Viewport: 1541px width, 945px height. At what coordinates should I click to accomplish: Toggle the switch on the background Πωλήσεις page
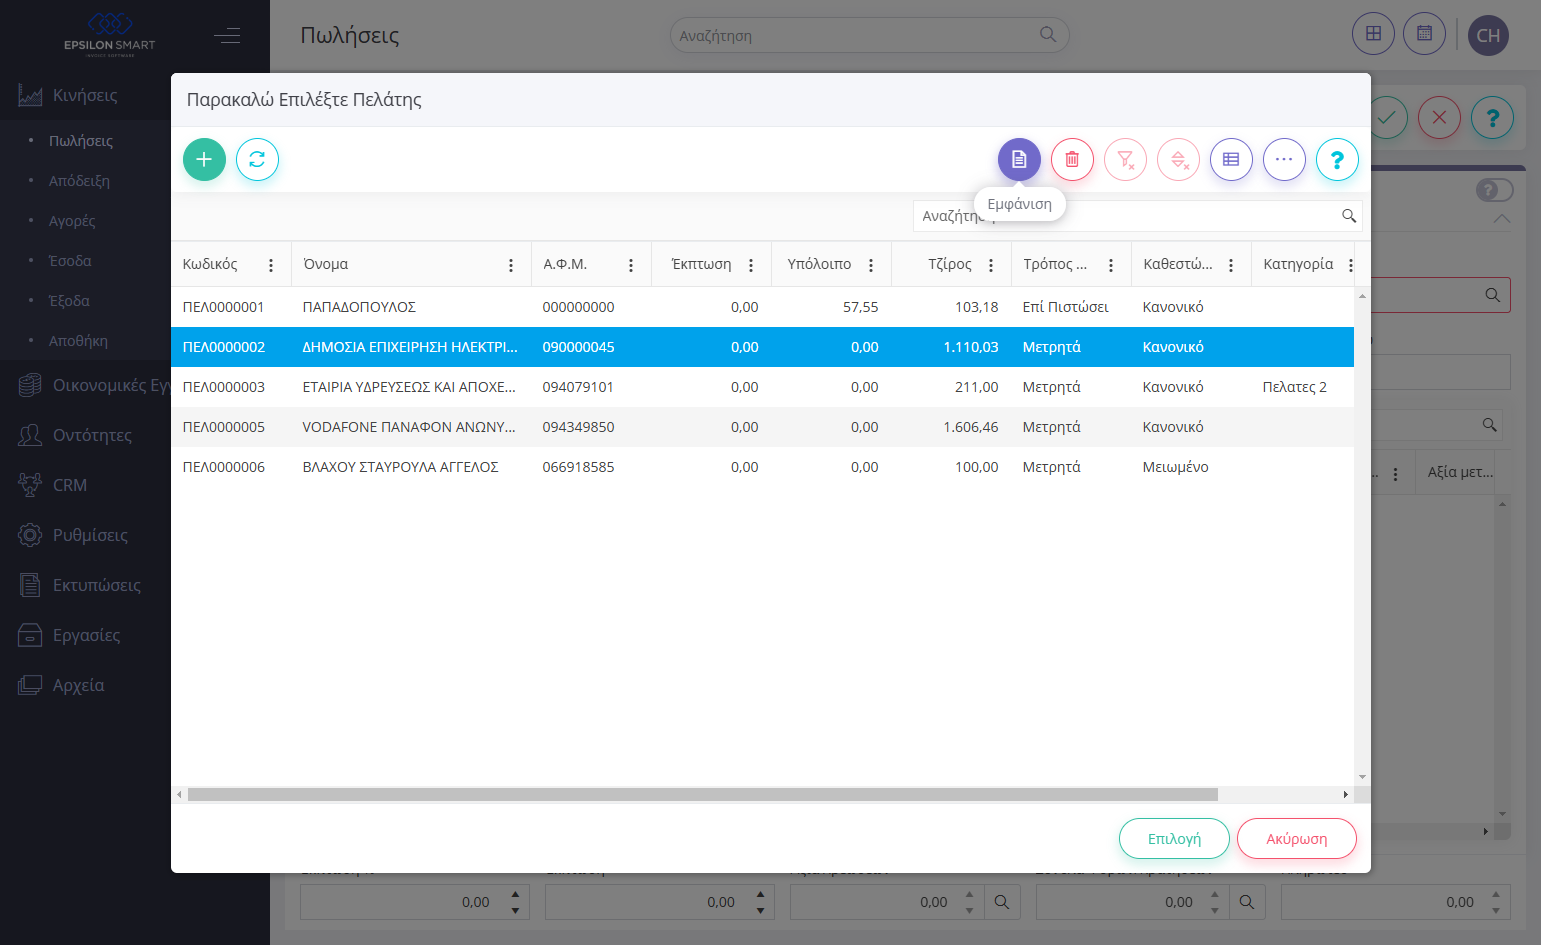point(1494,190)
